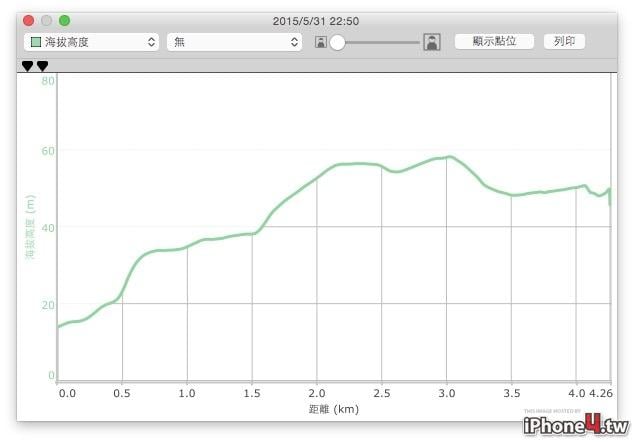The image size is (634, 442).
Task: Click the 1.0 distance axis label
Action: click(x=187, y=393)
